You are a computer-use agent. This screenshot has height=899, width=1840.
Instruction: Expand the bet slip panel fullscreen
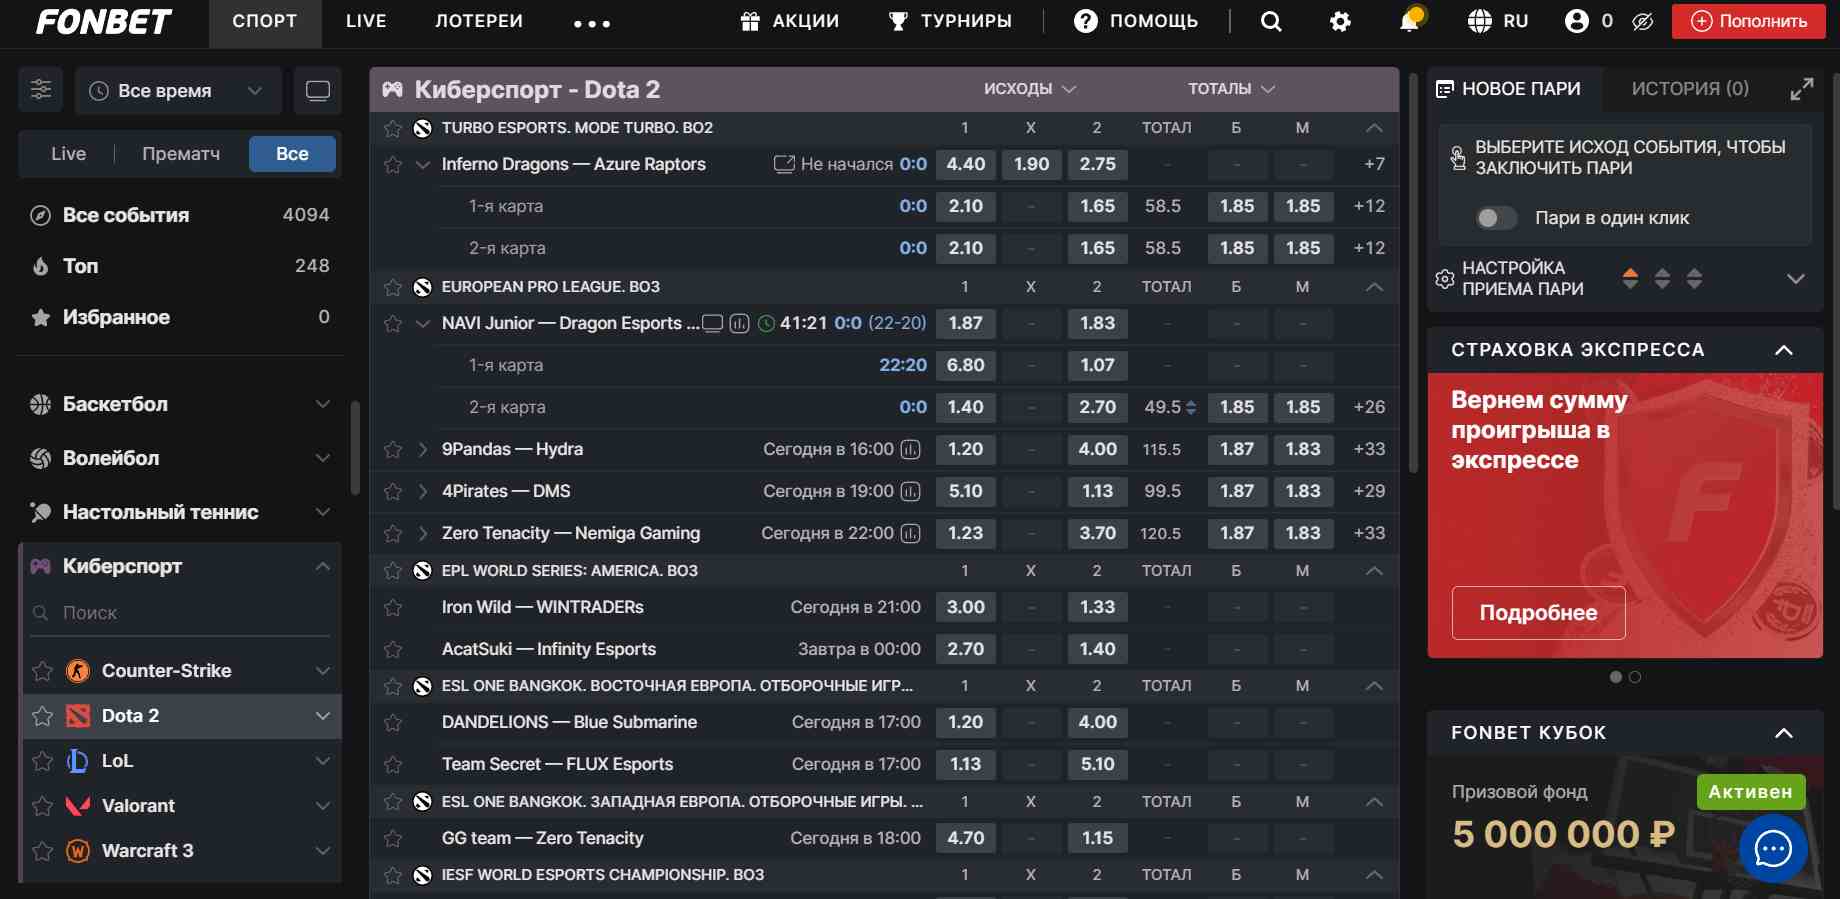[1801, 89]
